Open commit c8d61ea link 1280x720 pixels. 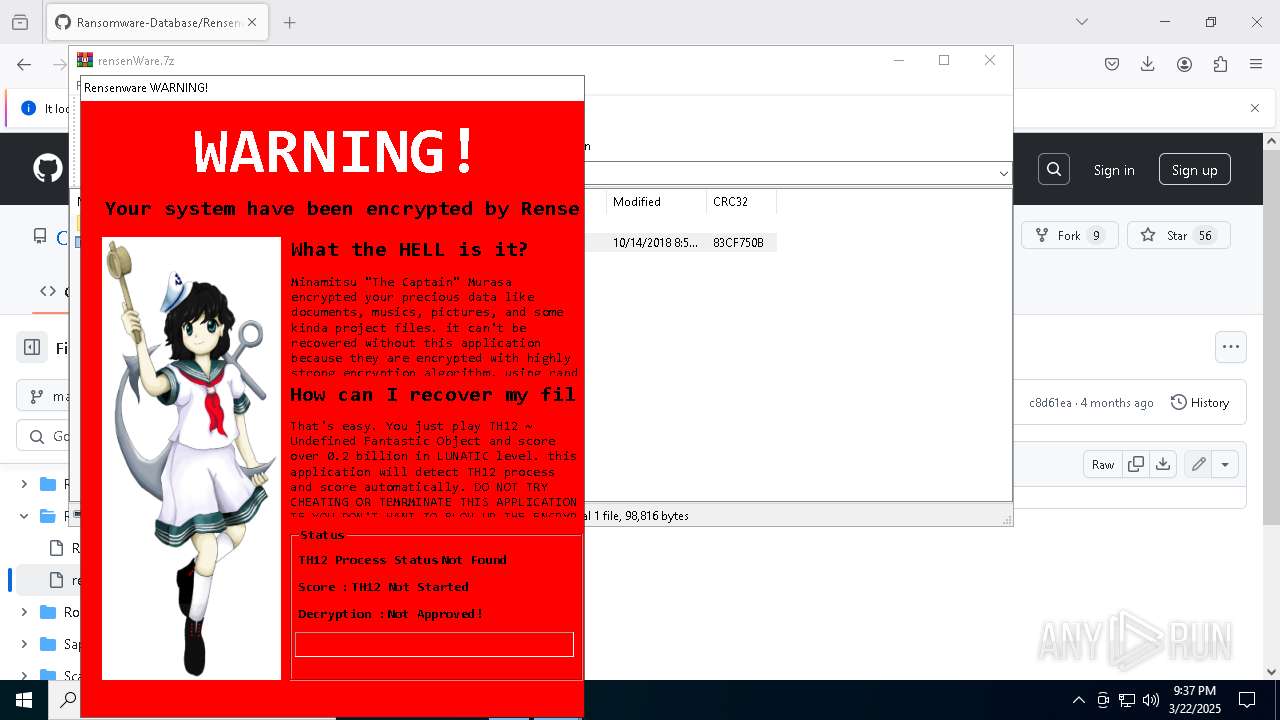pos(1050,403)
